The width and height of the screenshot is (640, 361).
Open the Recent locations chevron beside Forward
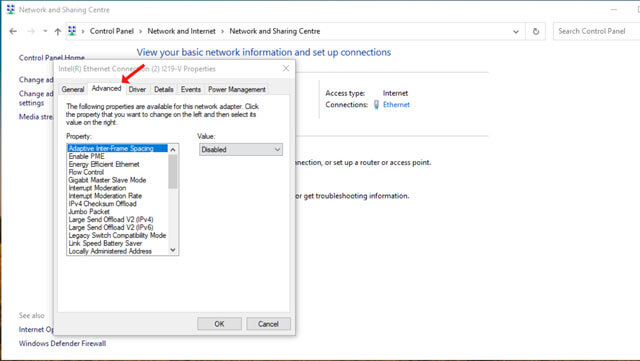[45, 31]
